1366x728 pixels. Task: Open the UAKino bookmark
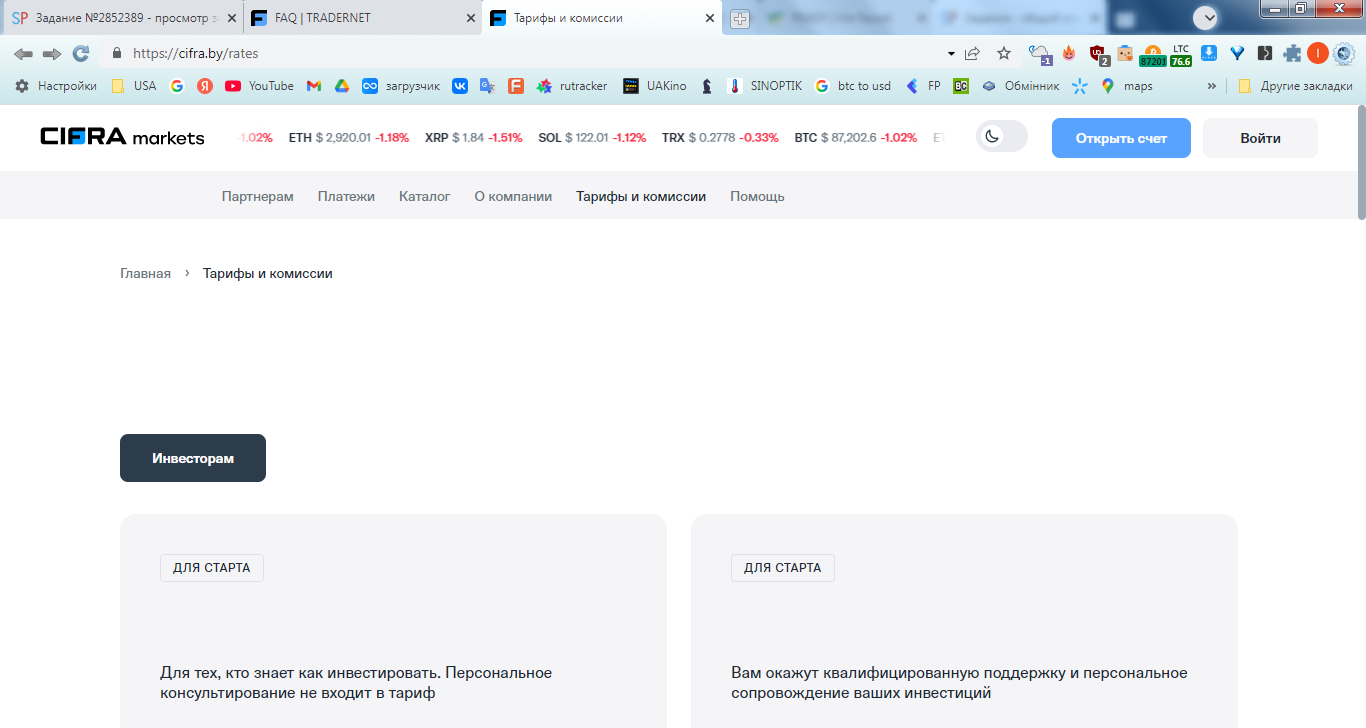[655, 86]
